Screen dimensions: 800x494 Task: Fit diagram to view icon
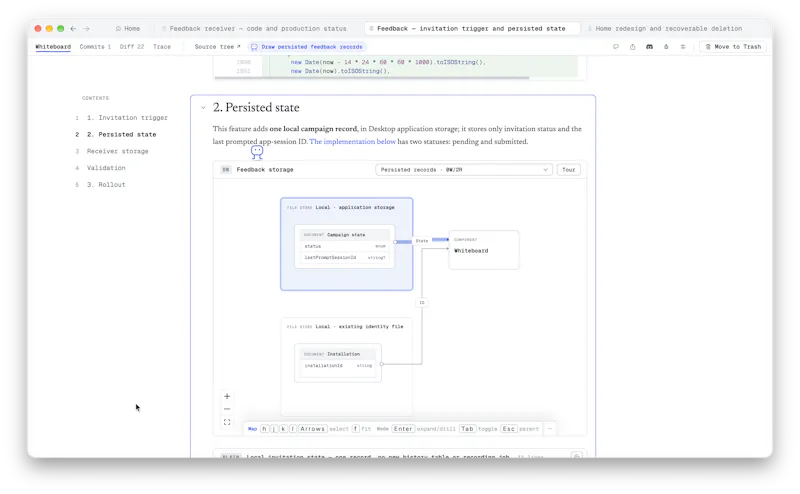(x=227, y=422)
